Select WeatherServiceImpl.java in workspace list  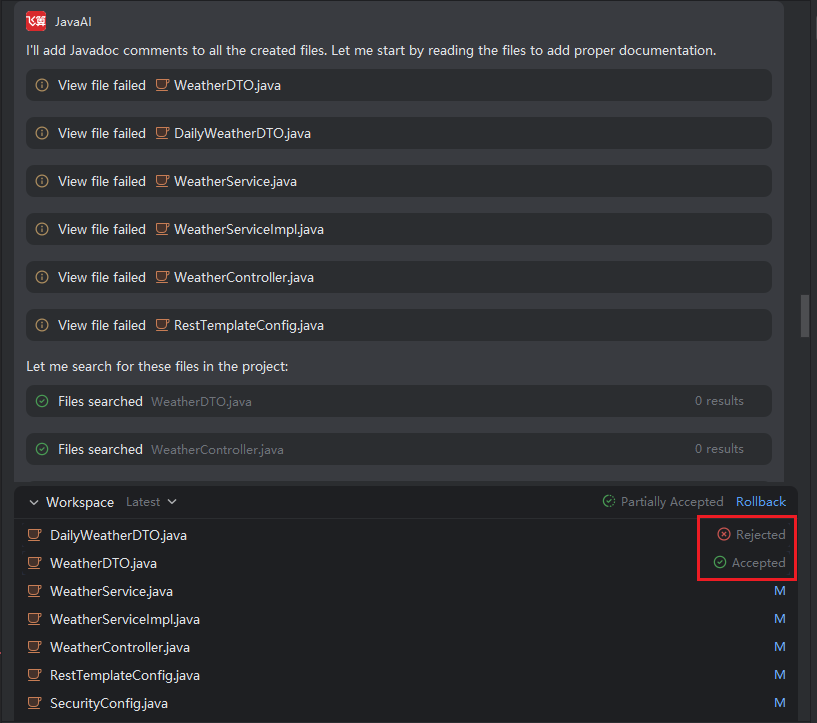coord(124,619)
